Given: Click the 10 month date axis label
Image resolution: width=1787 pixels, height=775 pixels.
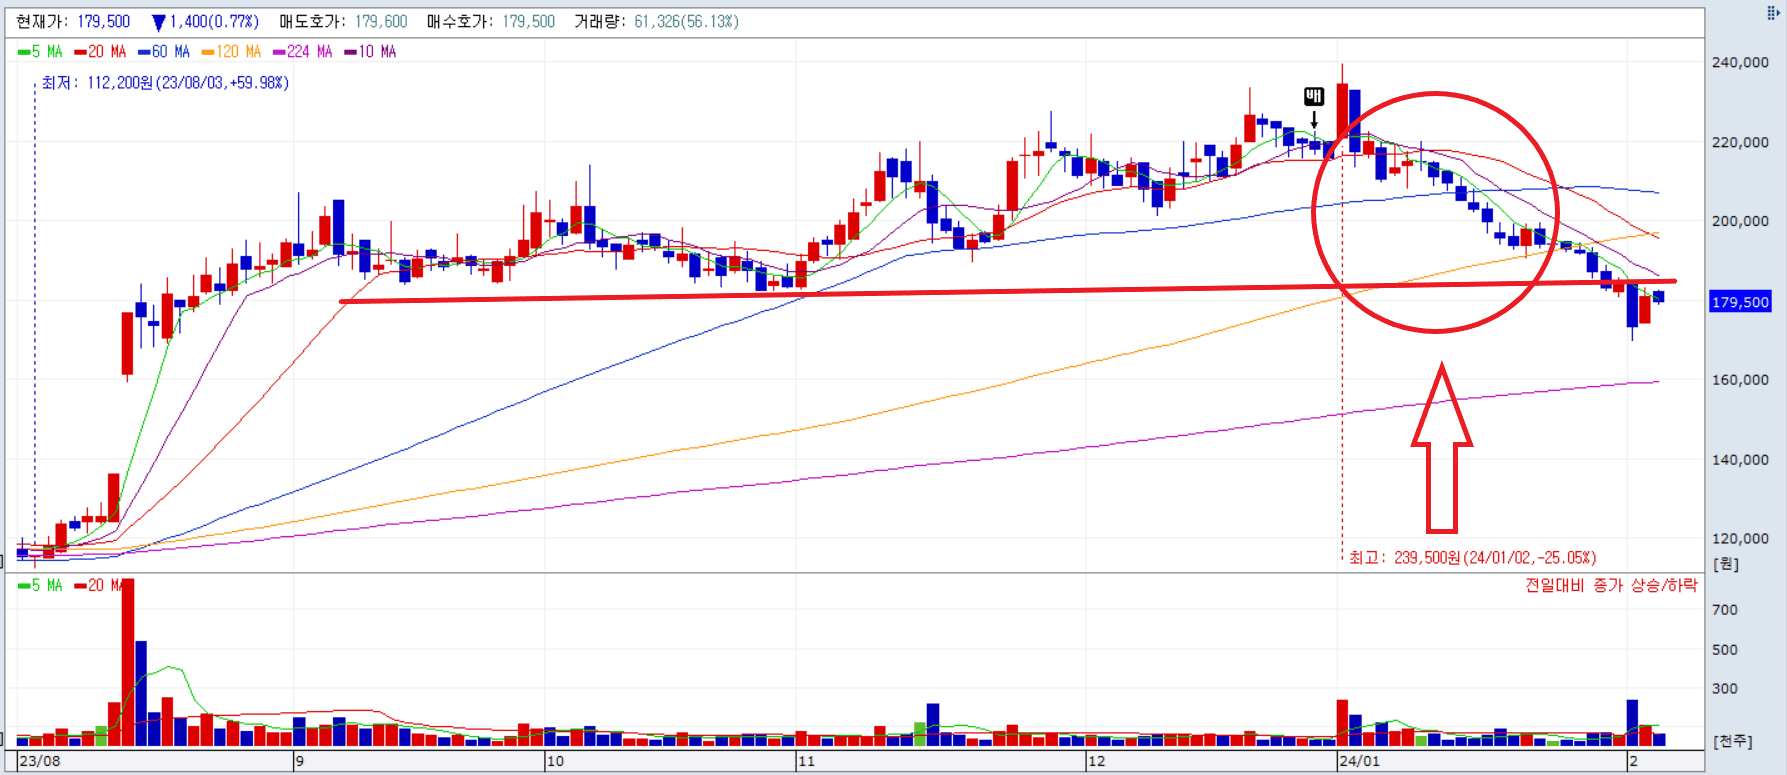Looking at the screenshot, I should (555, 761).
